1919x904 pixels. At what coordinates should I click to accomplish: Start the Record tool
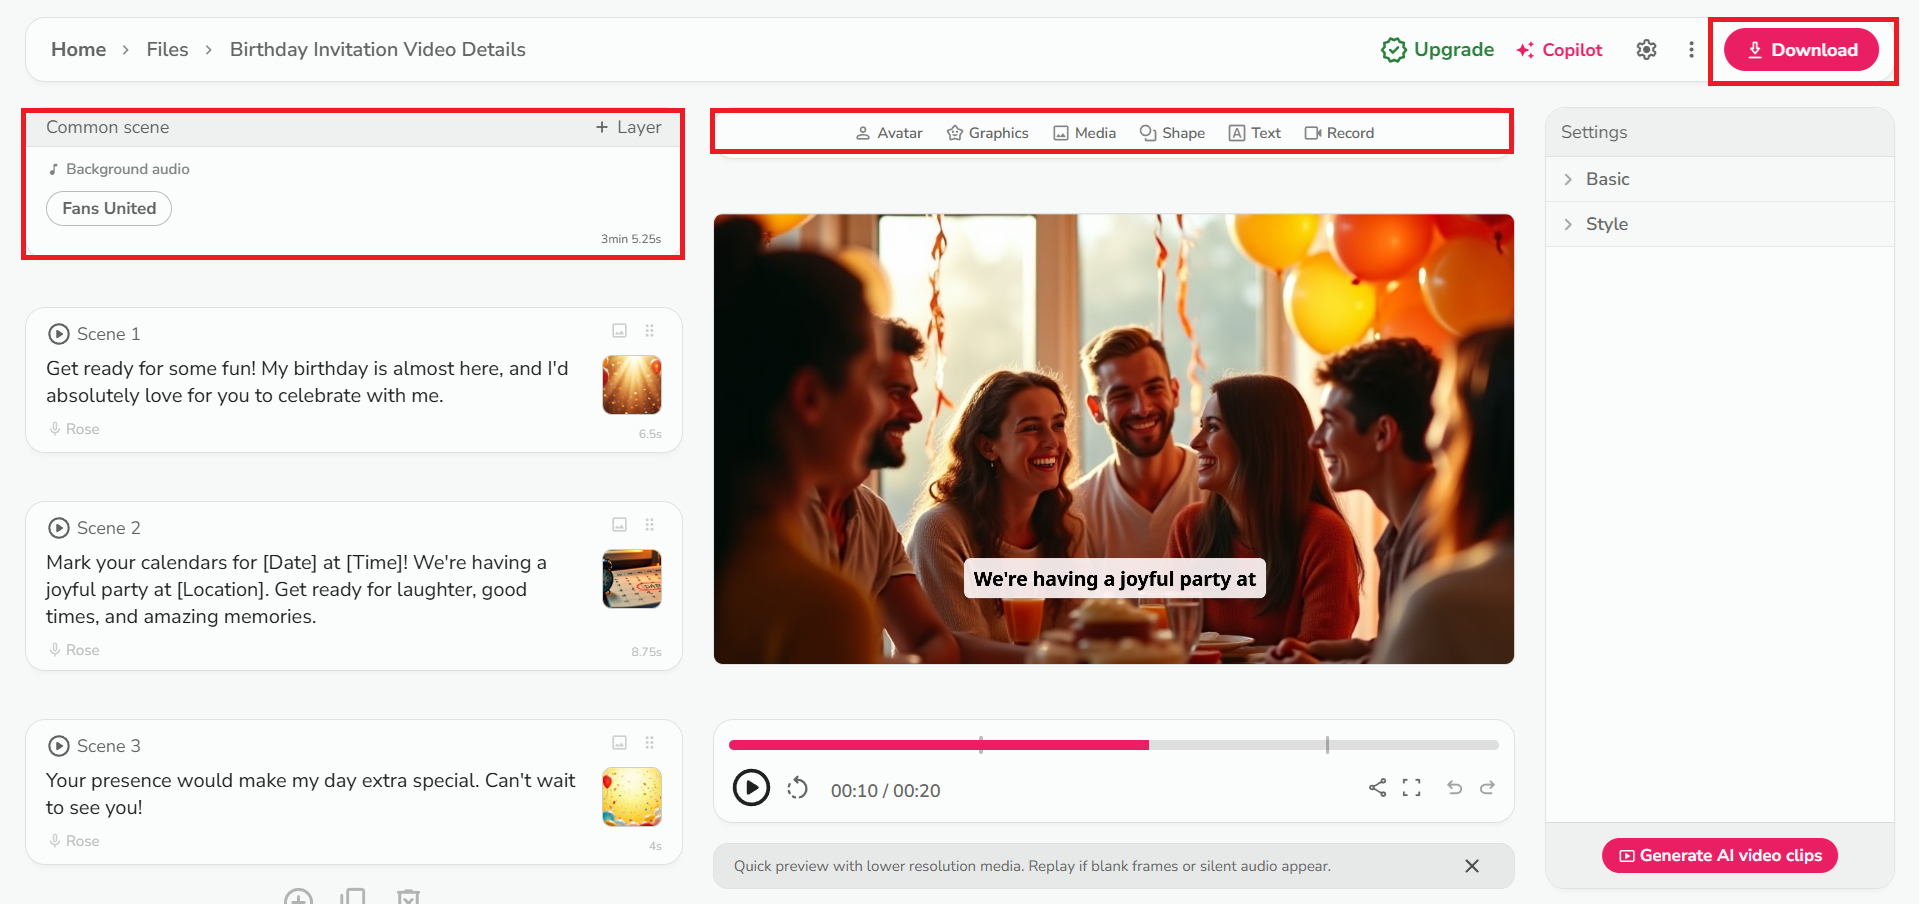click(1340, 133)
